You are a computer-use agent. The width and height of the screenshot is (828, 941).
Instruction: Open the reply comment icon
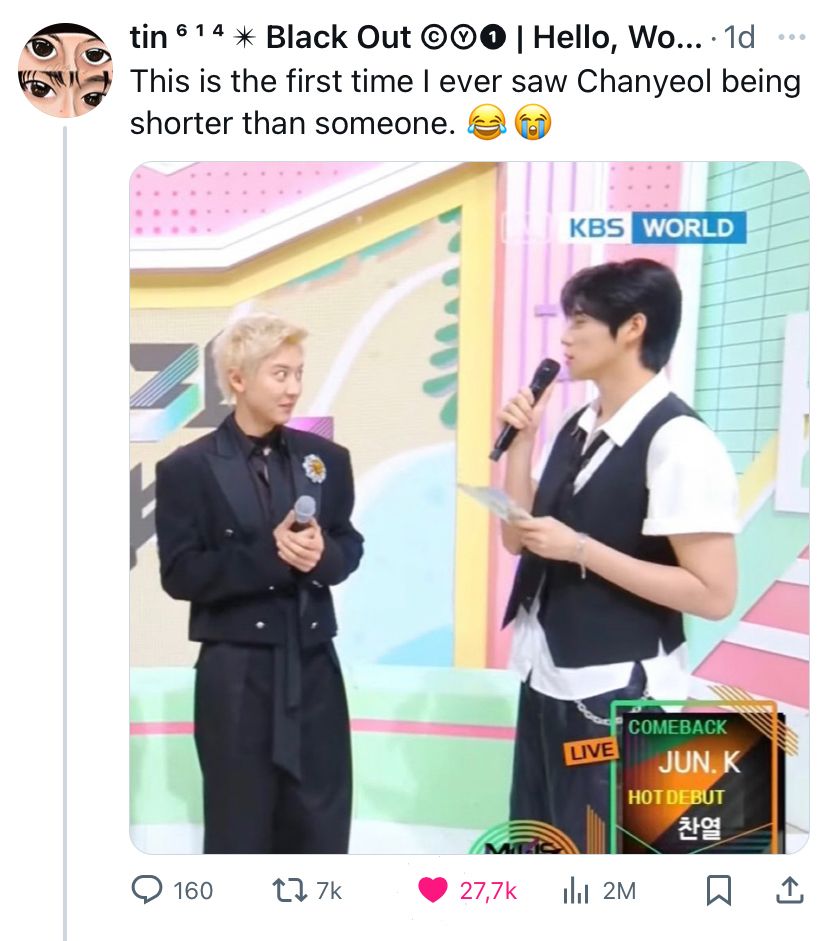(x=146, y=890)
